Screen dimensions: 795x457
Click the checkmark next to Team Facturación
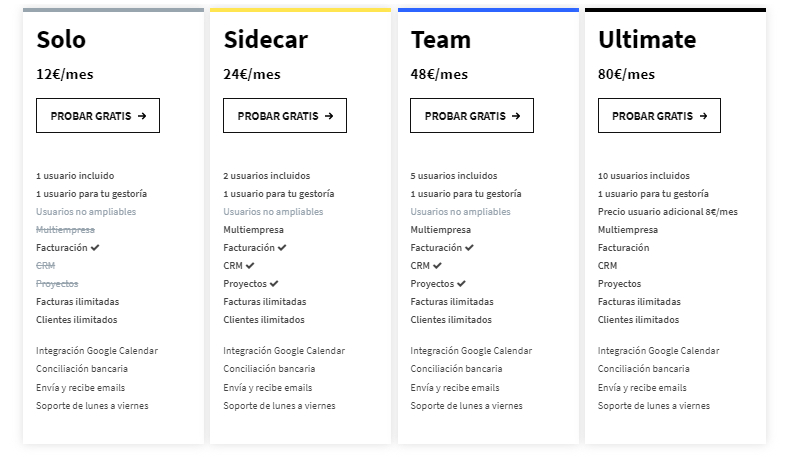tap(469, 248)
